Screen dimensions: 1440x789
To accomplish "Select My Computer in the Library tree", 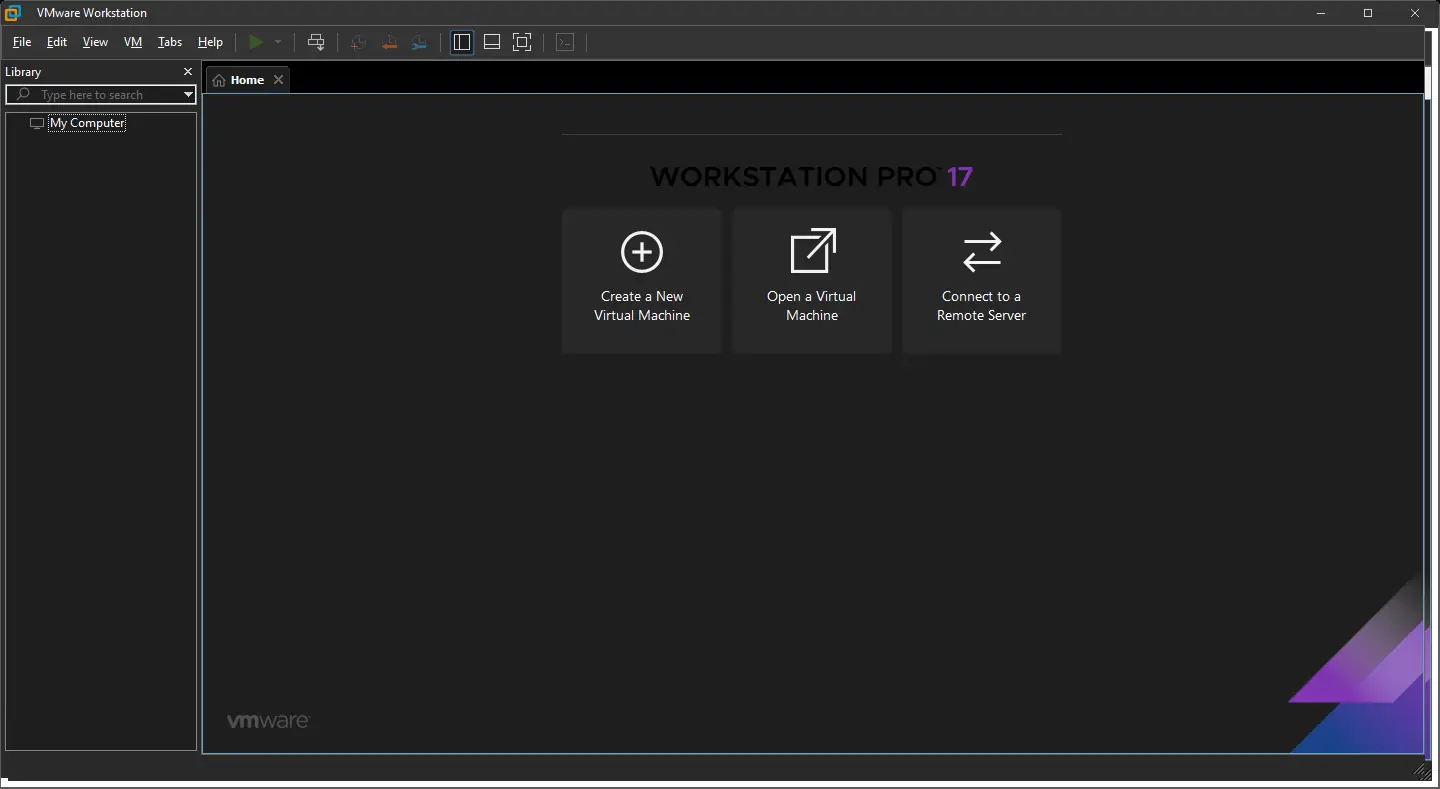I will 87,123.
